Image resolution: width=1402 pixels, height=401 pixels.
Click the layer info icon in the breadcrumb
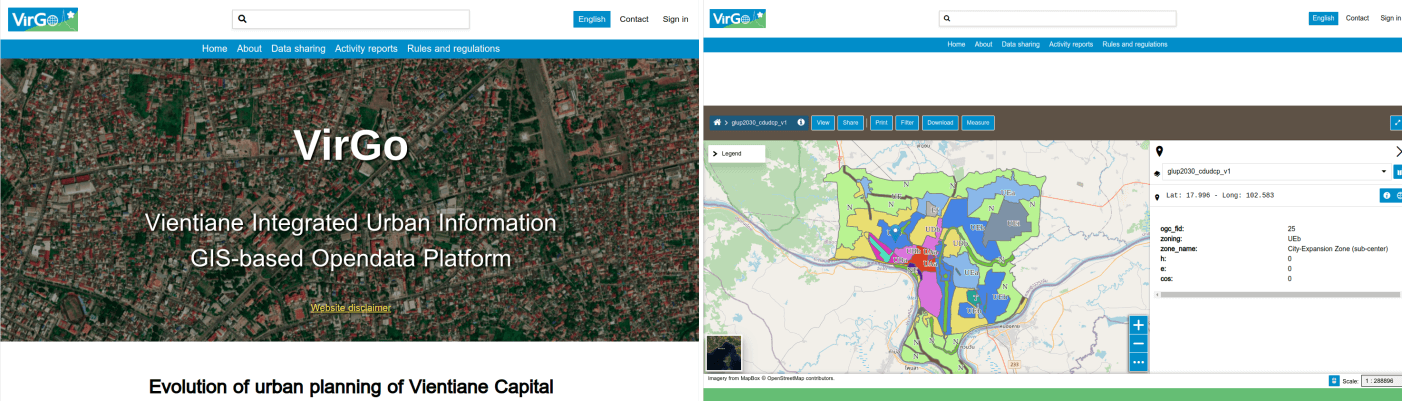click(801, 123)
